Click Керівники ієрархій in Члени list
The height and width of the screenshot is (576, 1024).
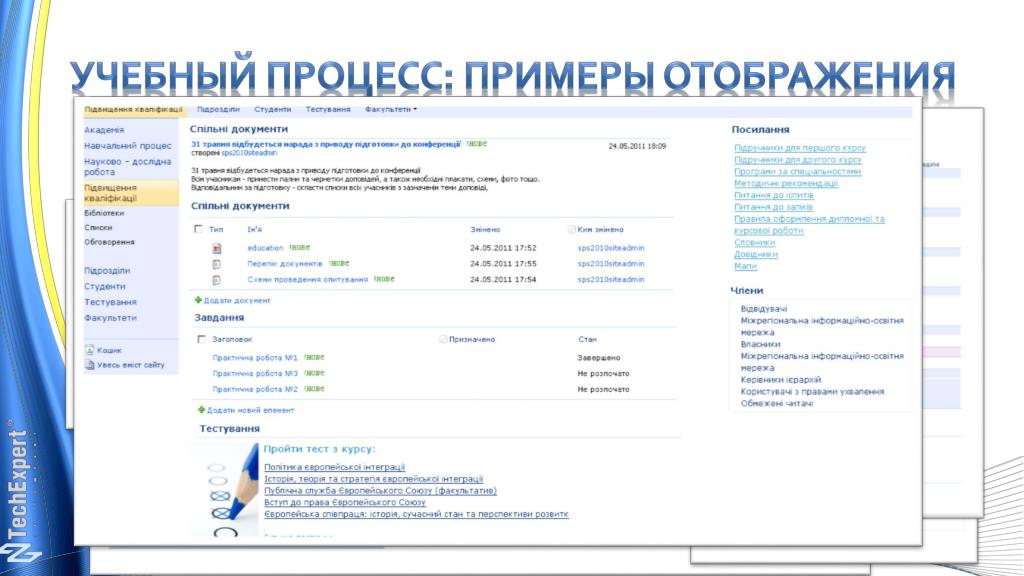(780, 380)
